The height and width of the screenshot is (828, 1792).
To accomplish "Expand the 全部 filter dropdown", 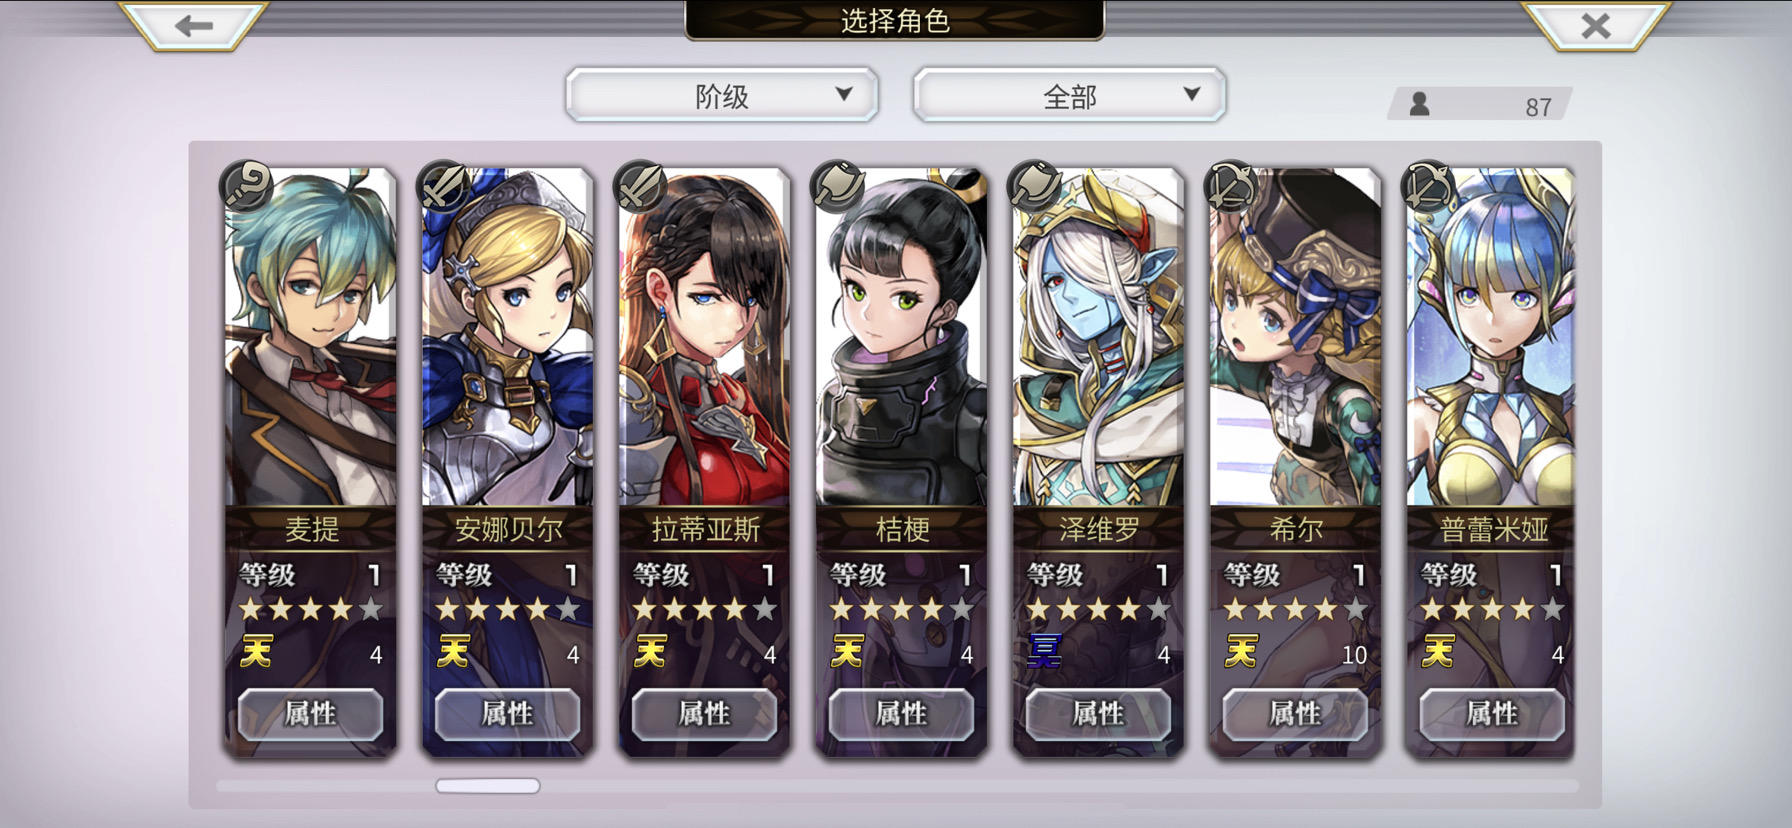I will click(1070, 96).
